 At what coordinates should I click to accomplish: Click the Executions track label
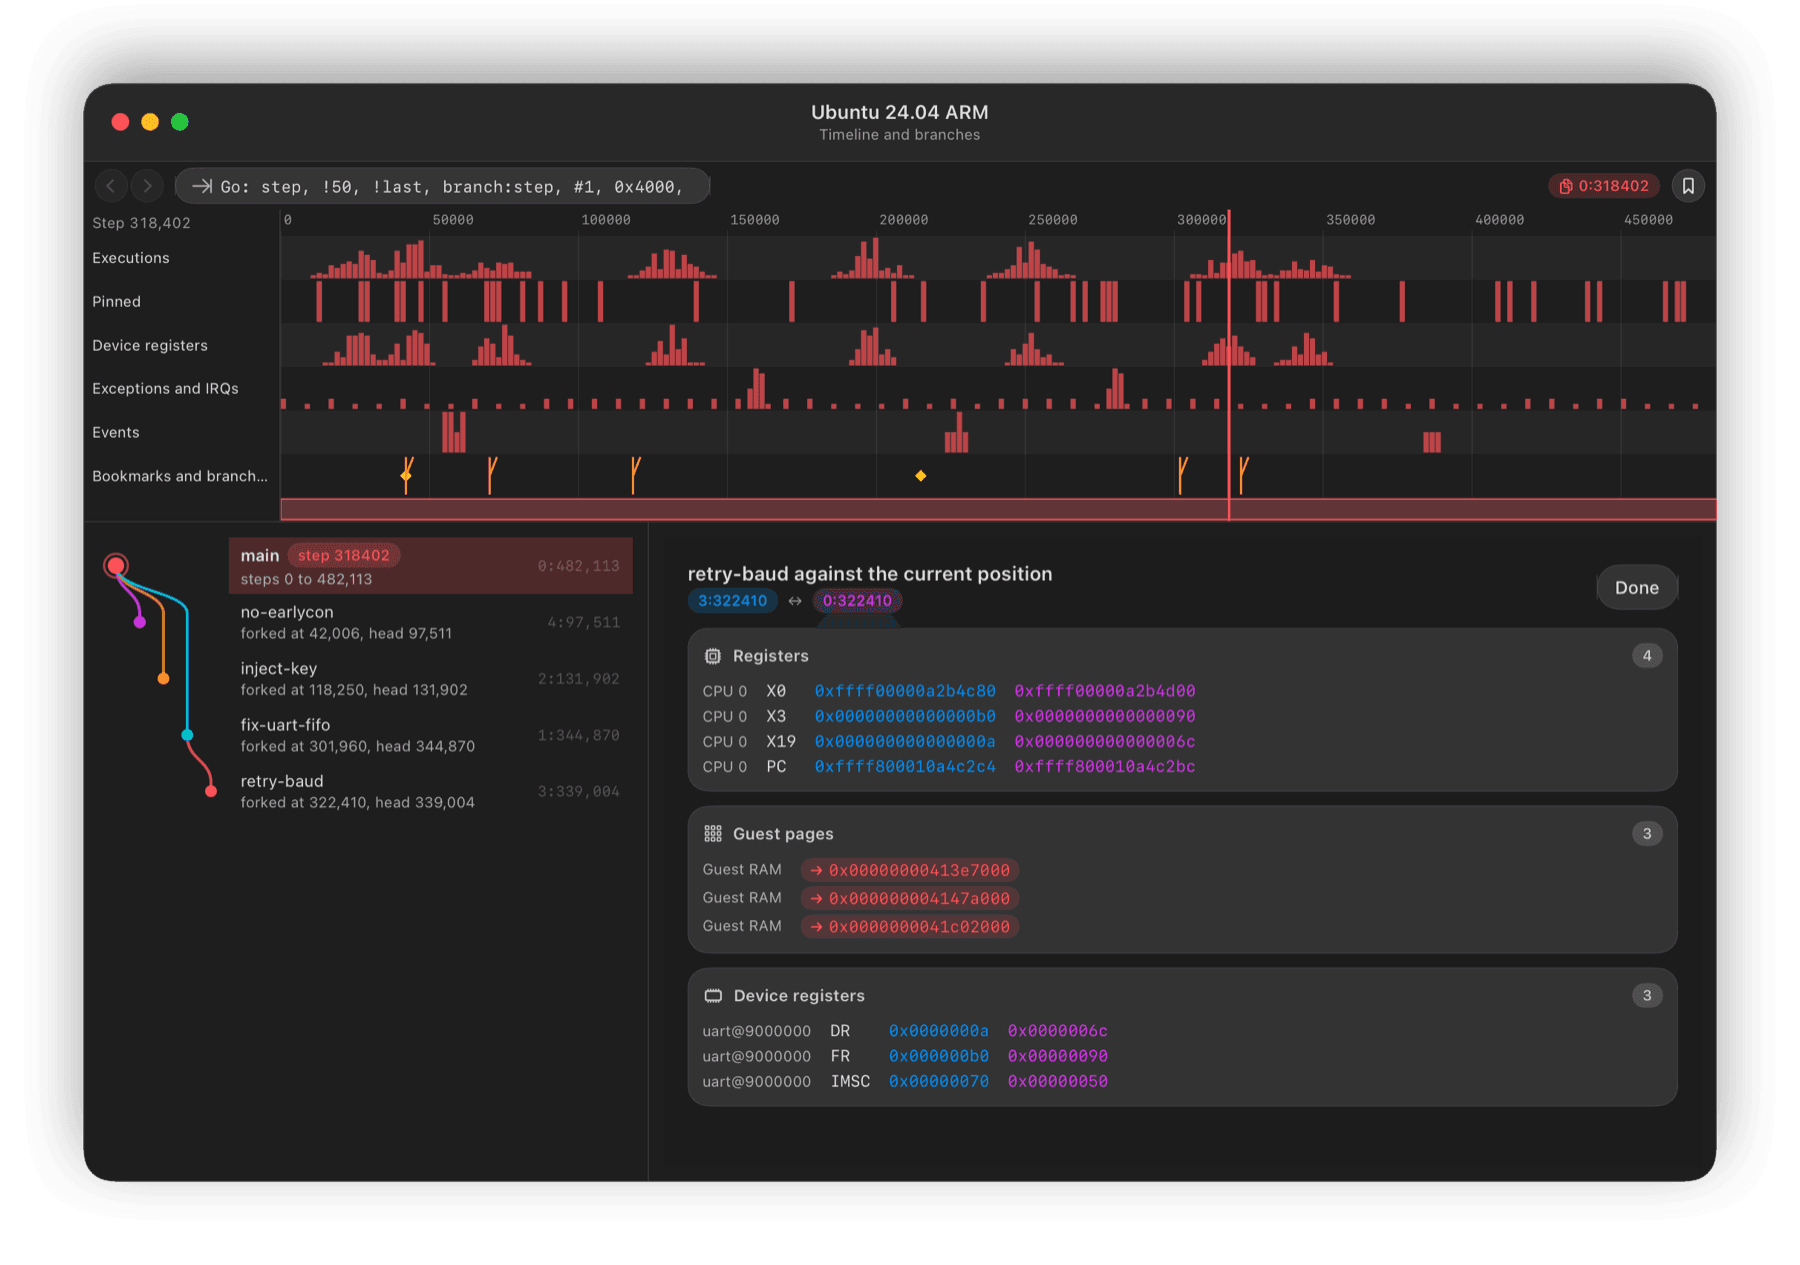pos(131,258)
